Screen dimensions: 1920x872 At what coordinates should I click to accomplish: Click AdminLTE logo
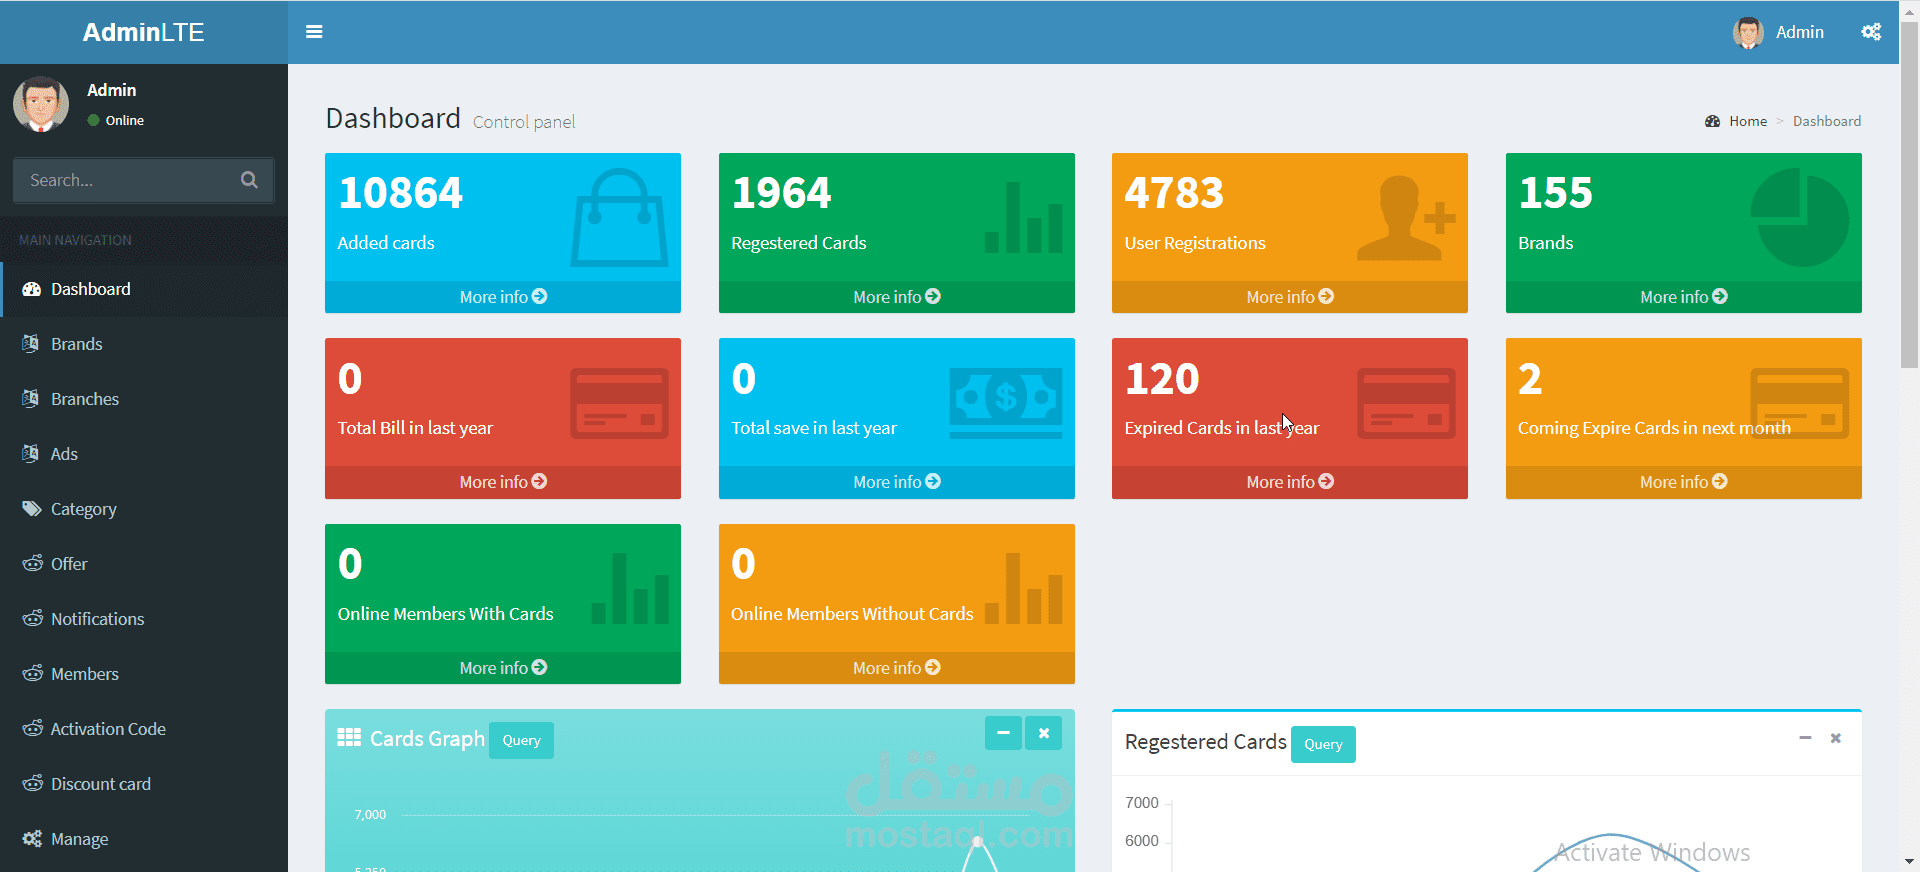point(144,32)
